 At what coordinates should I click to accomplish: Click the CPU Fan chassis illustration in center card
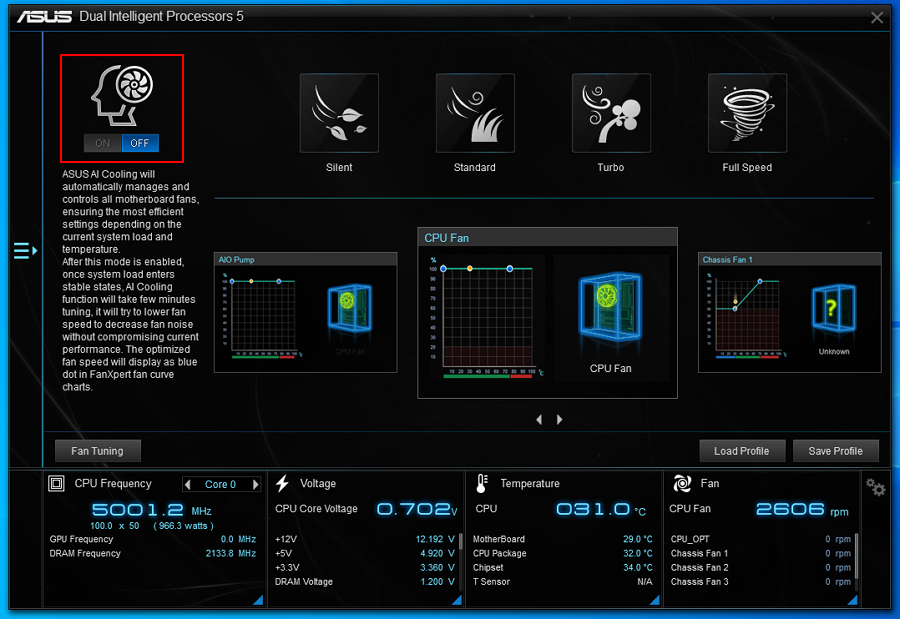coord(611,307)
